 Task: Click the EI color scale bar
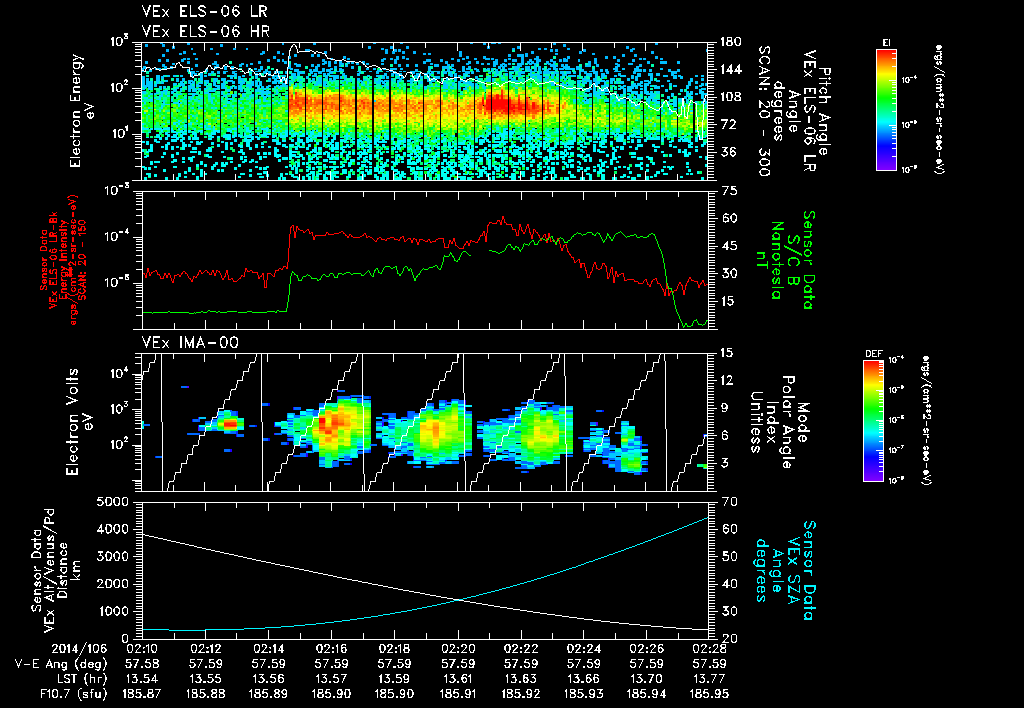[x=886, y=109]
